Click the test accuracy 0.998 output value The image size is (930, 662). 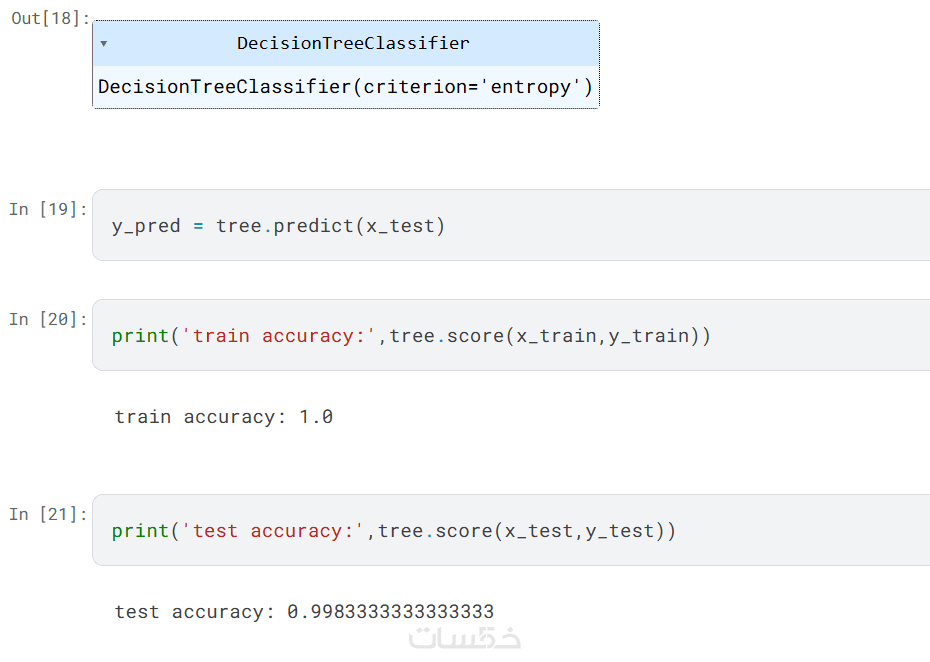(390, 611)
